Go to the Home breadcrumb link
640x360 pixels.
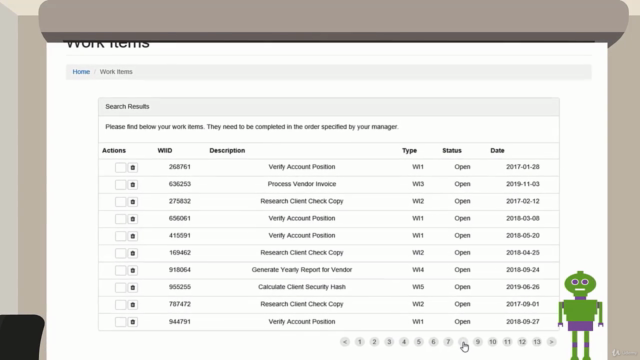click(81, 71)
